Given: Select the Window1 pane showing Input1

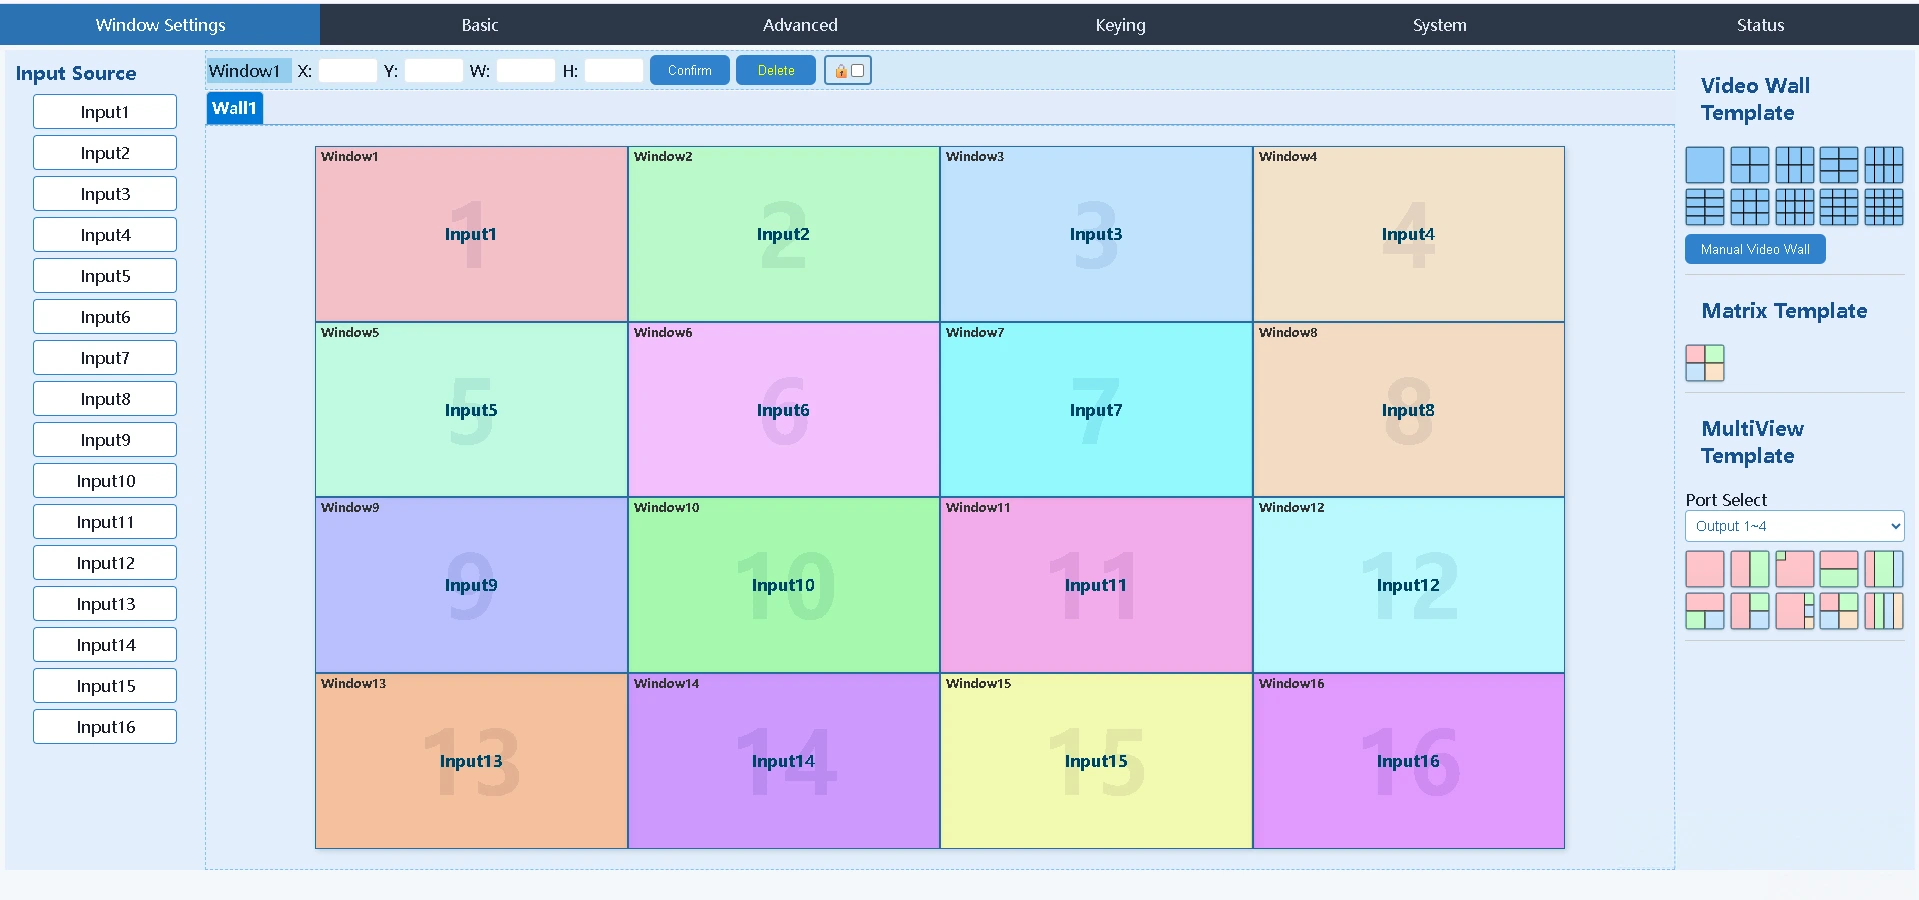Looking at the screenshot, I should click(471, 234).
